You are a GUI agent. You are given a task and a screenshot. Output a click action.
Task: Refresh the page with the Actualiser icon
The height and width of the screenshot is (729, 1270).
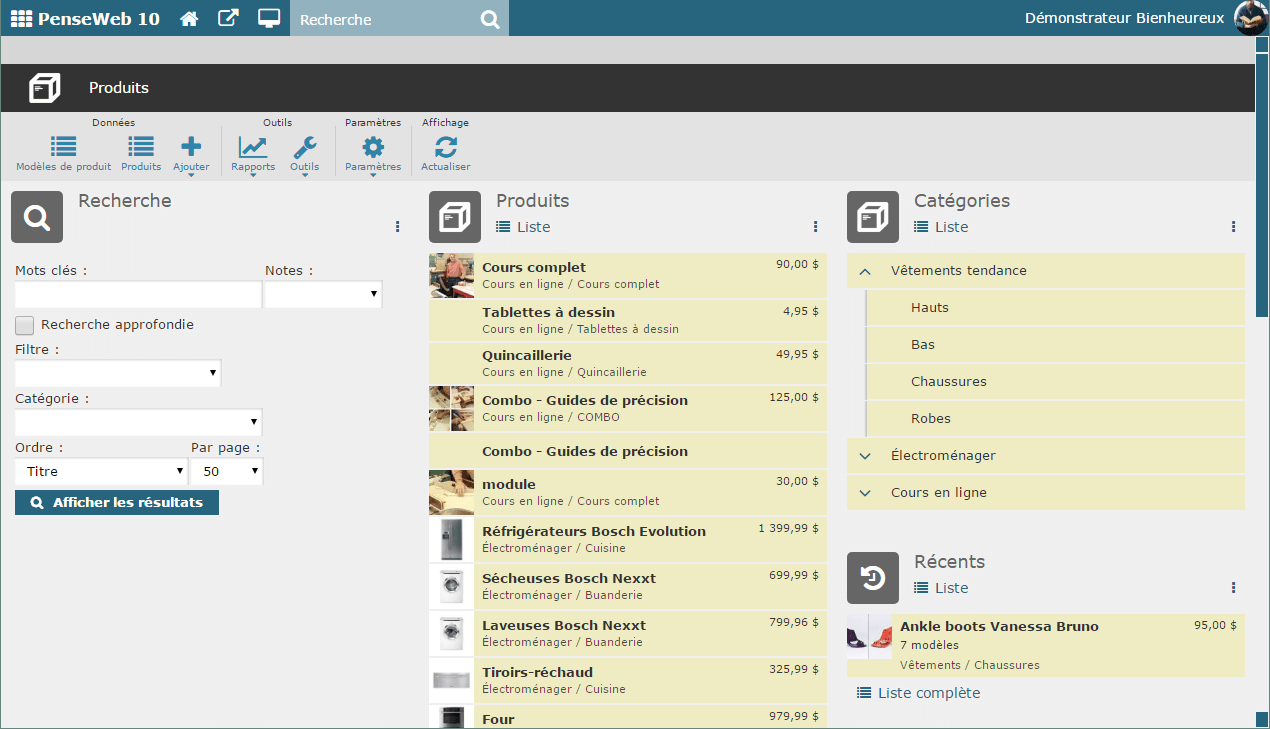coord(445,148)
